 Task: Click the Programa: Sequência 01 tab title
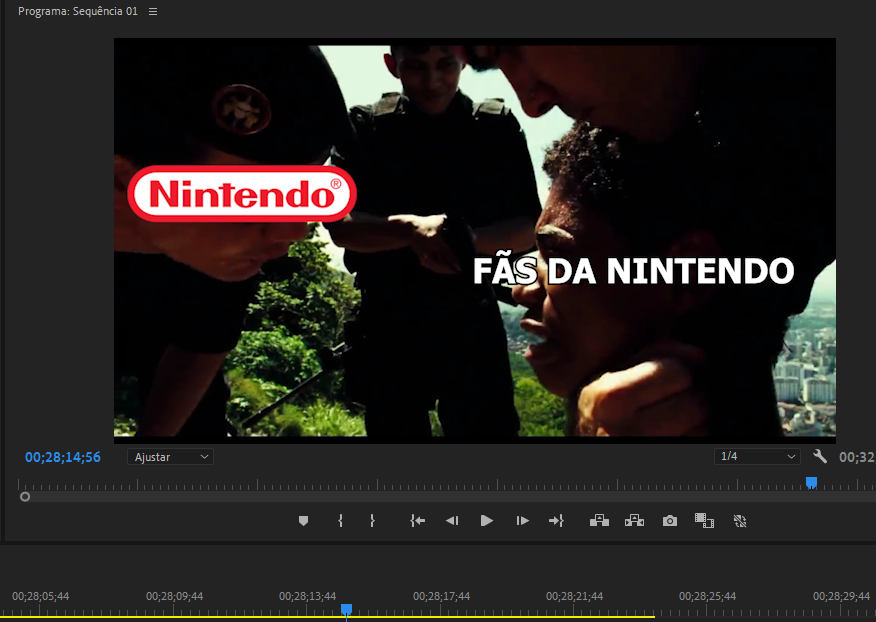[x=78, y=11]
